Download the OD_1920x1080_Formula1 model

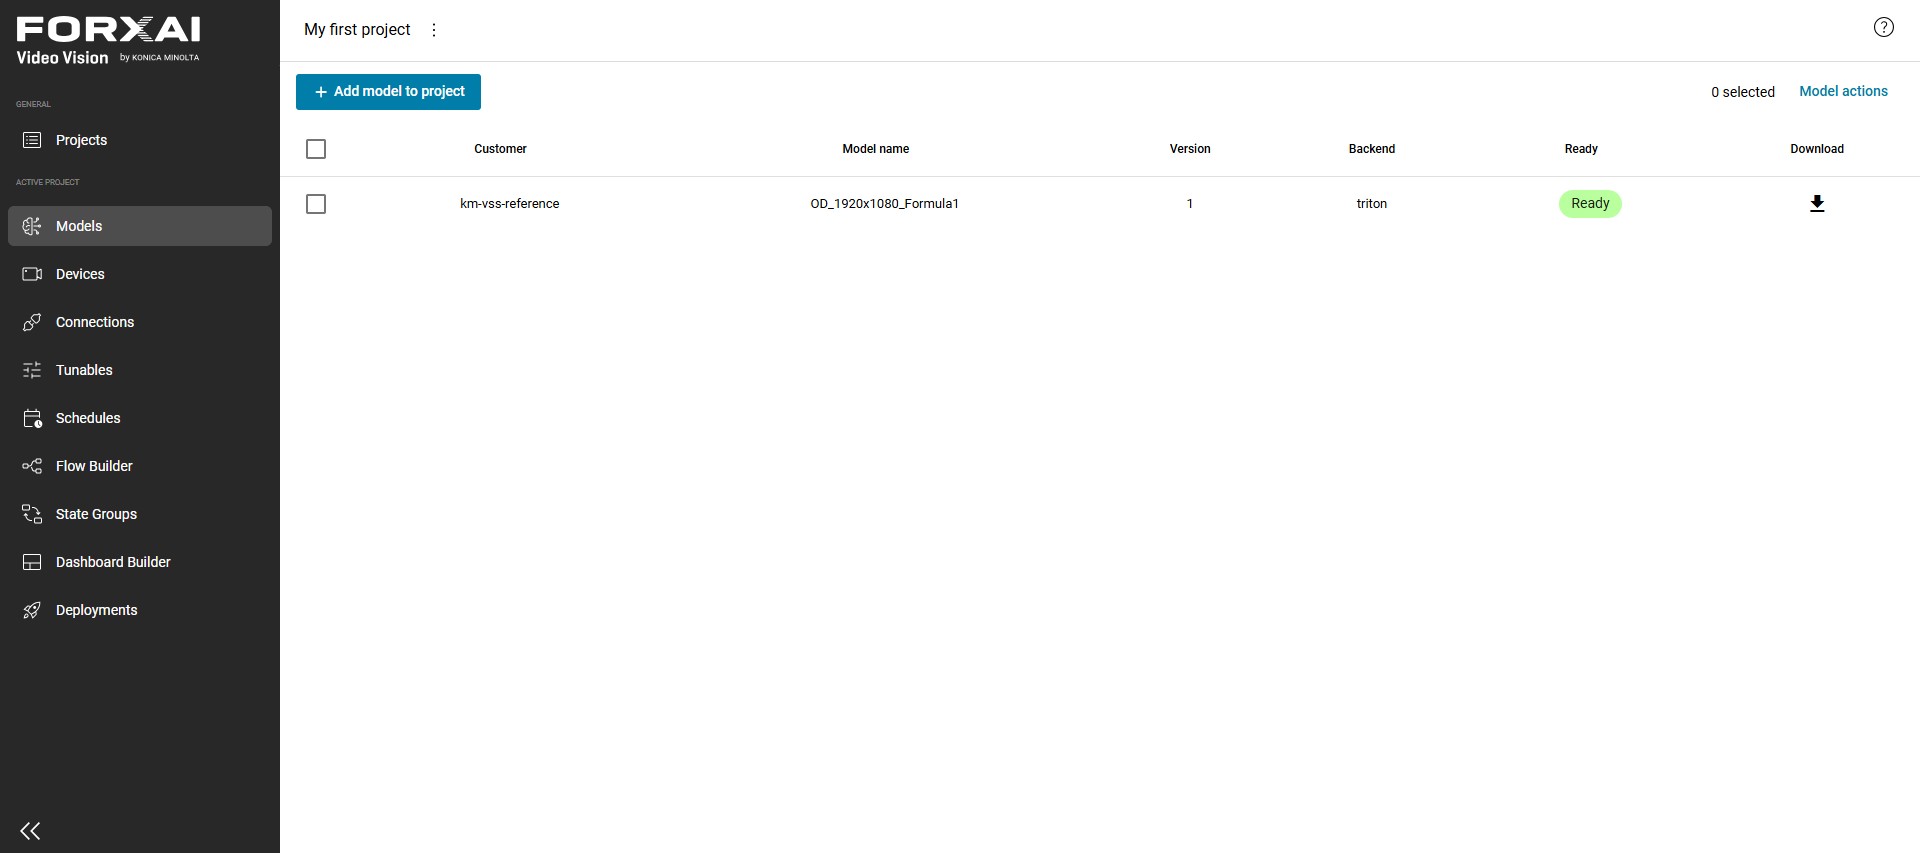pos(1817,204)
